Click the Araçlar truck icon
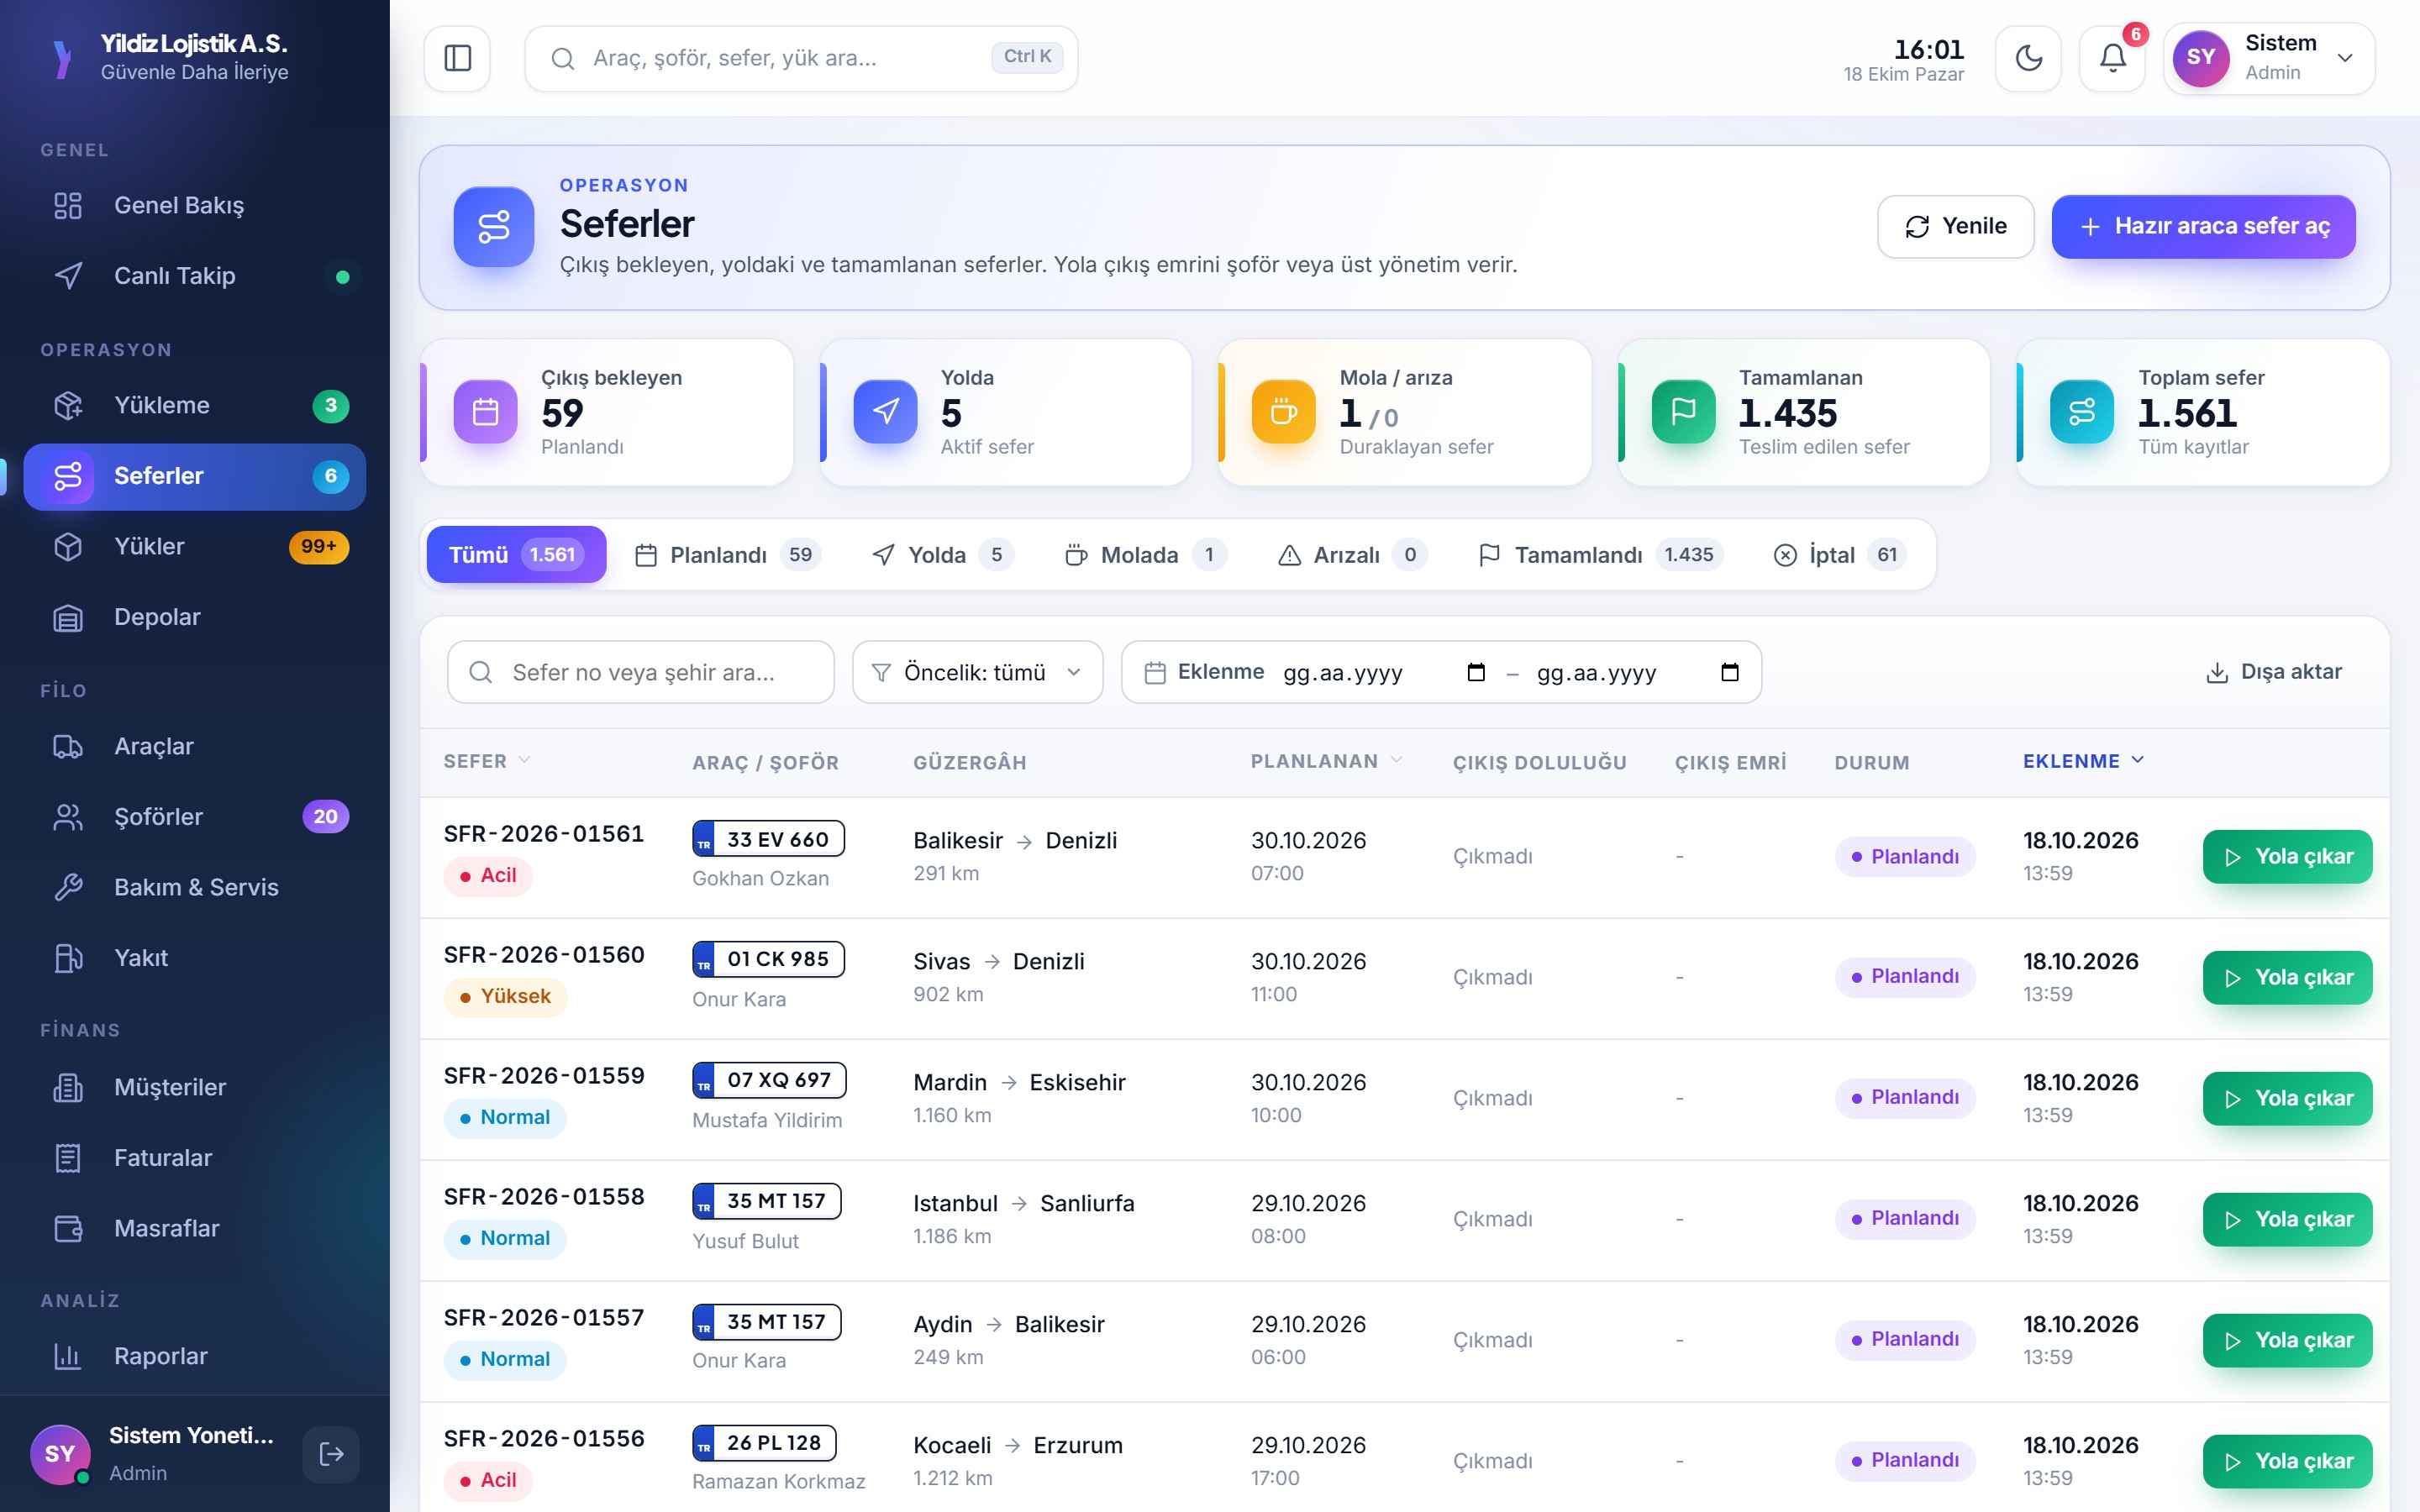The height and width of the screenshot is (1512, 2420). (x=68, y=747)
